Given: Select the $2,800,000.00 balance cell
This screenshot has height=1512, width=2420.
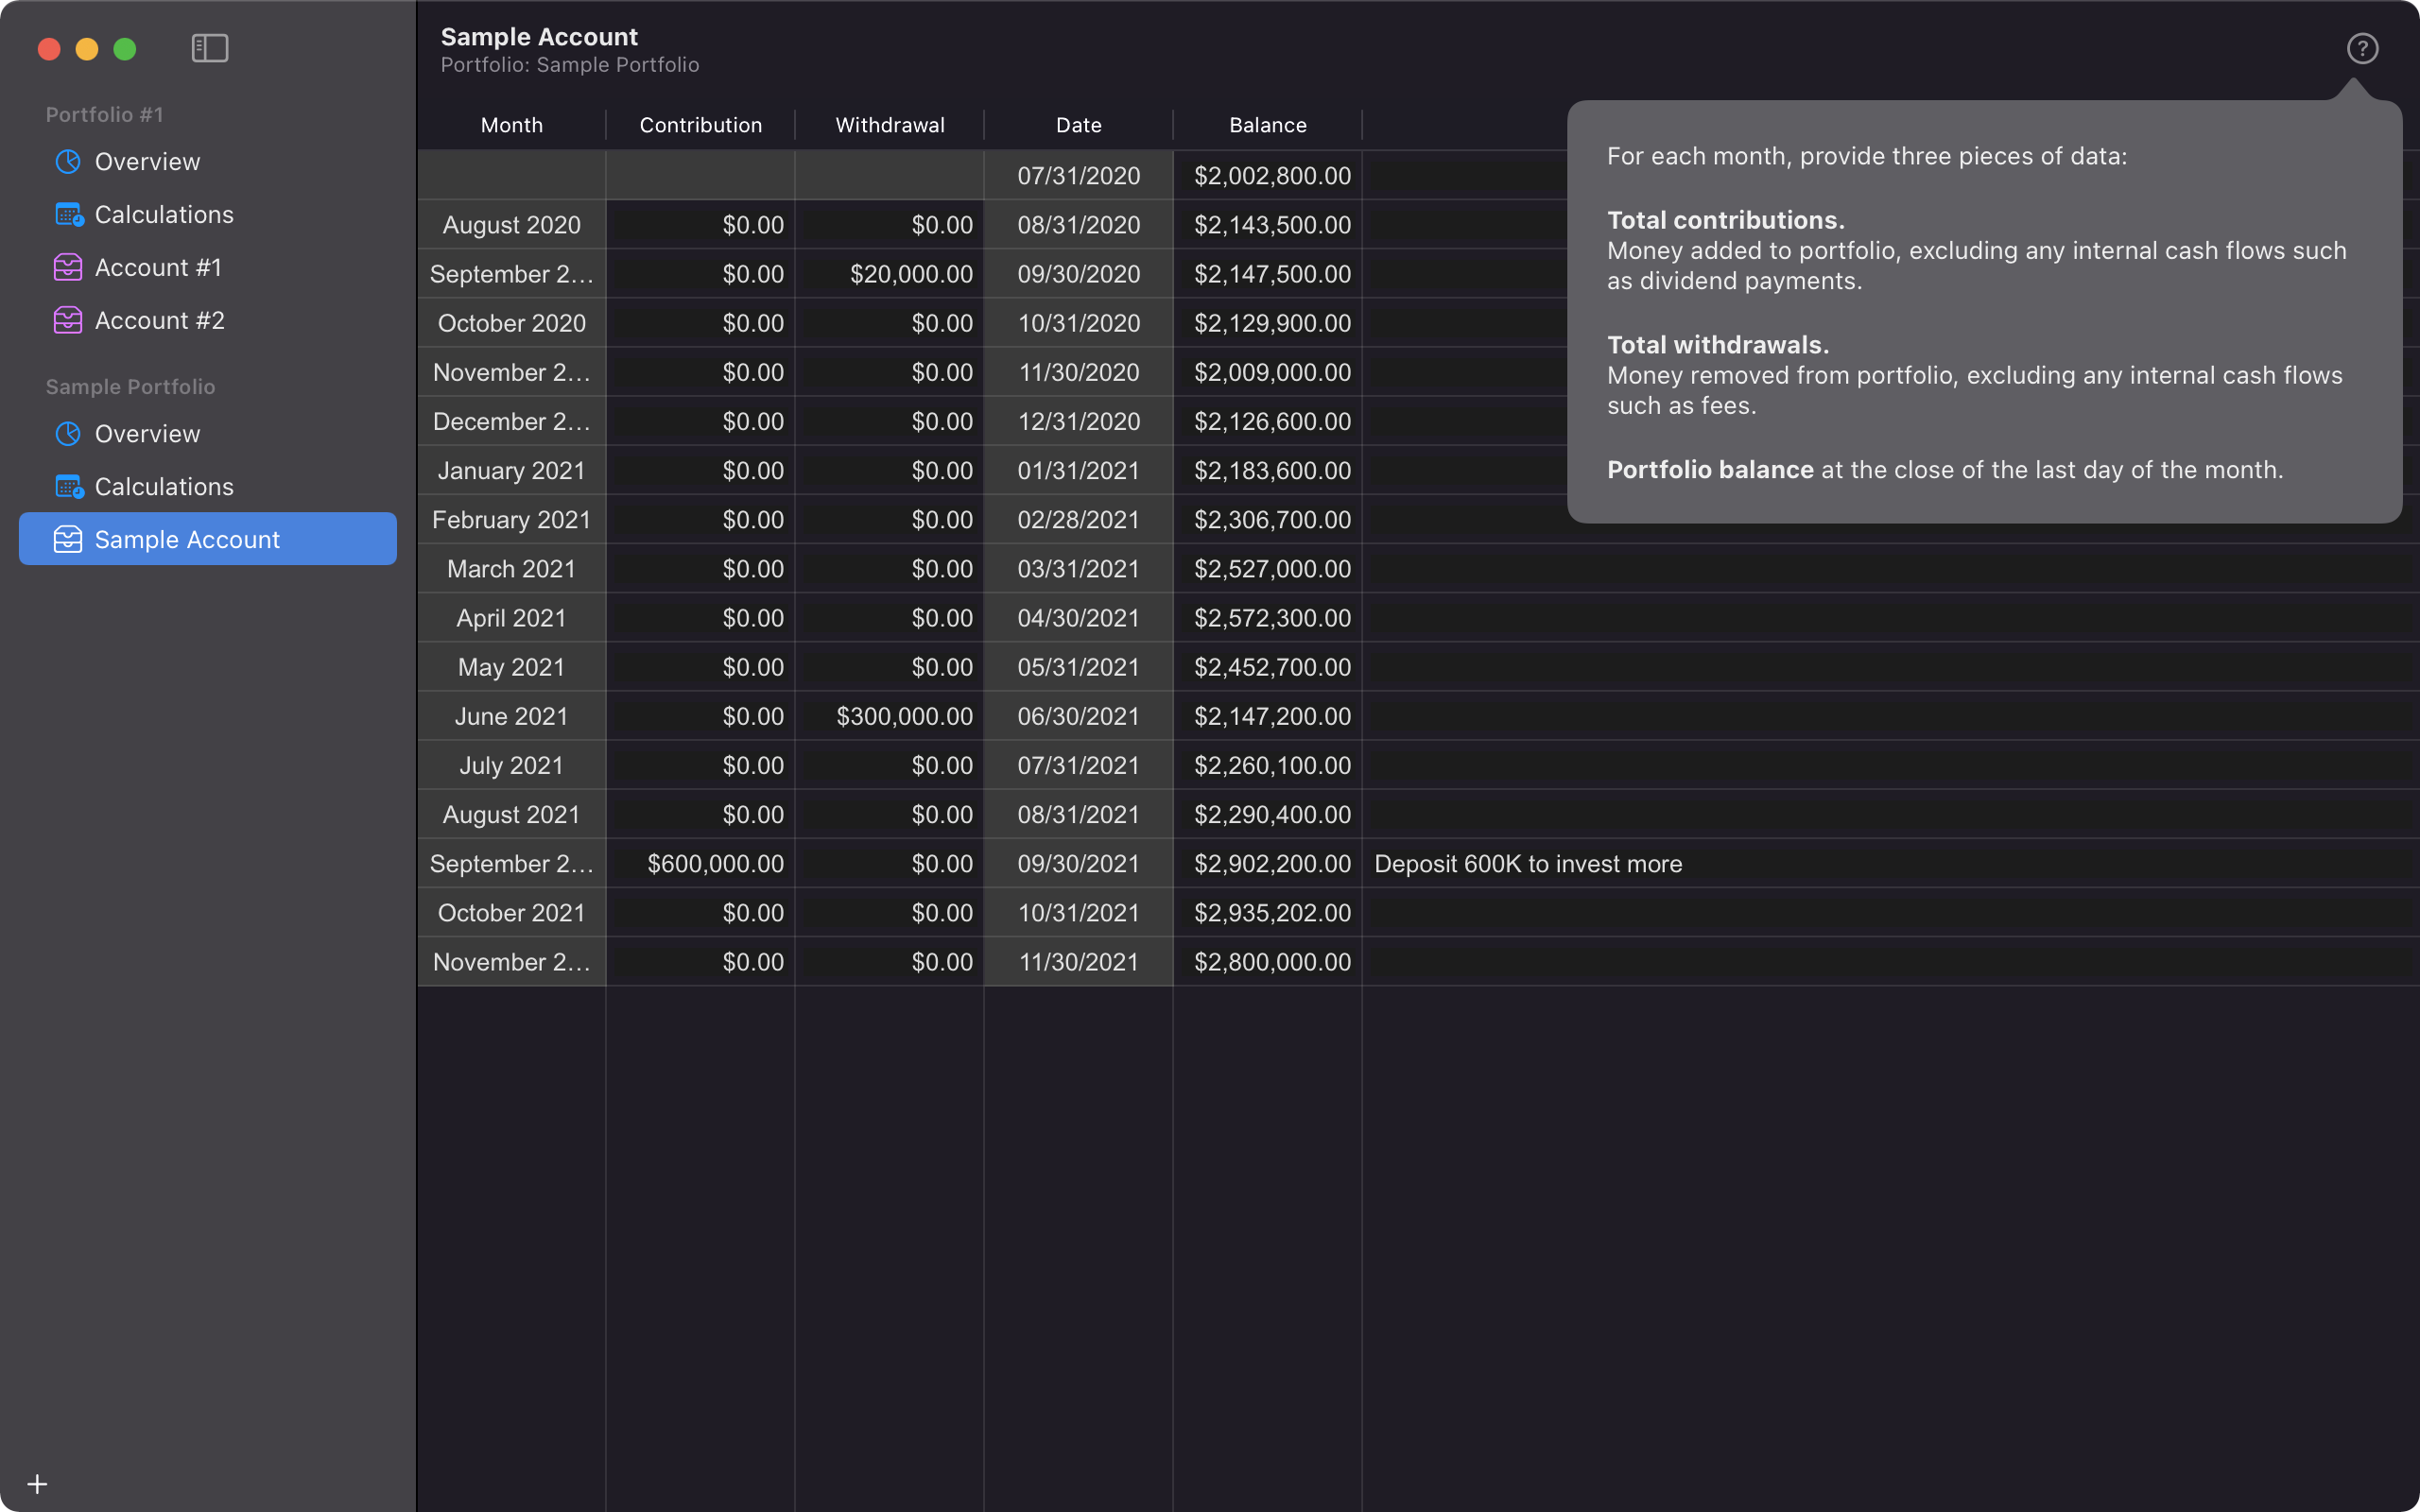Looking at the screenshot, I should tap(1271, 962).
